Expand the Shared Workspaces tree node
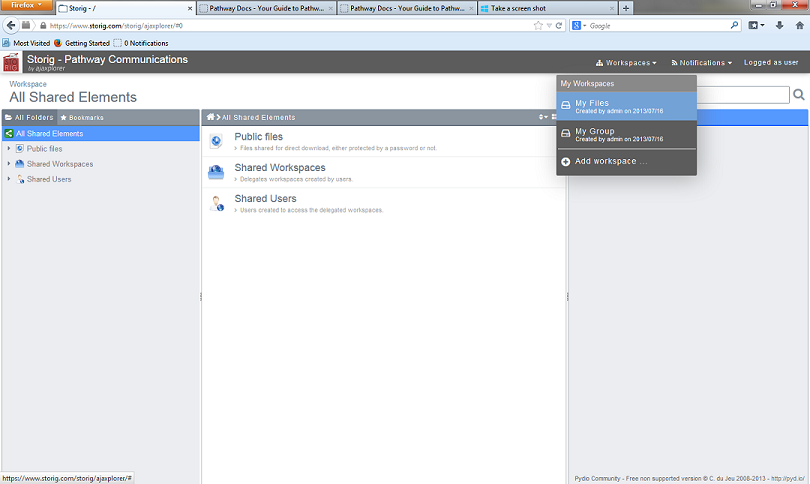This screenshot has height=484, width=810. [9, 164]
